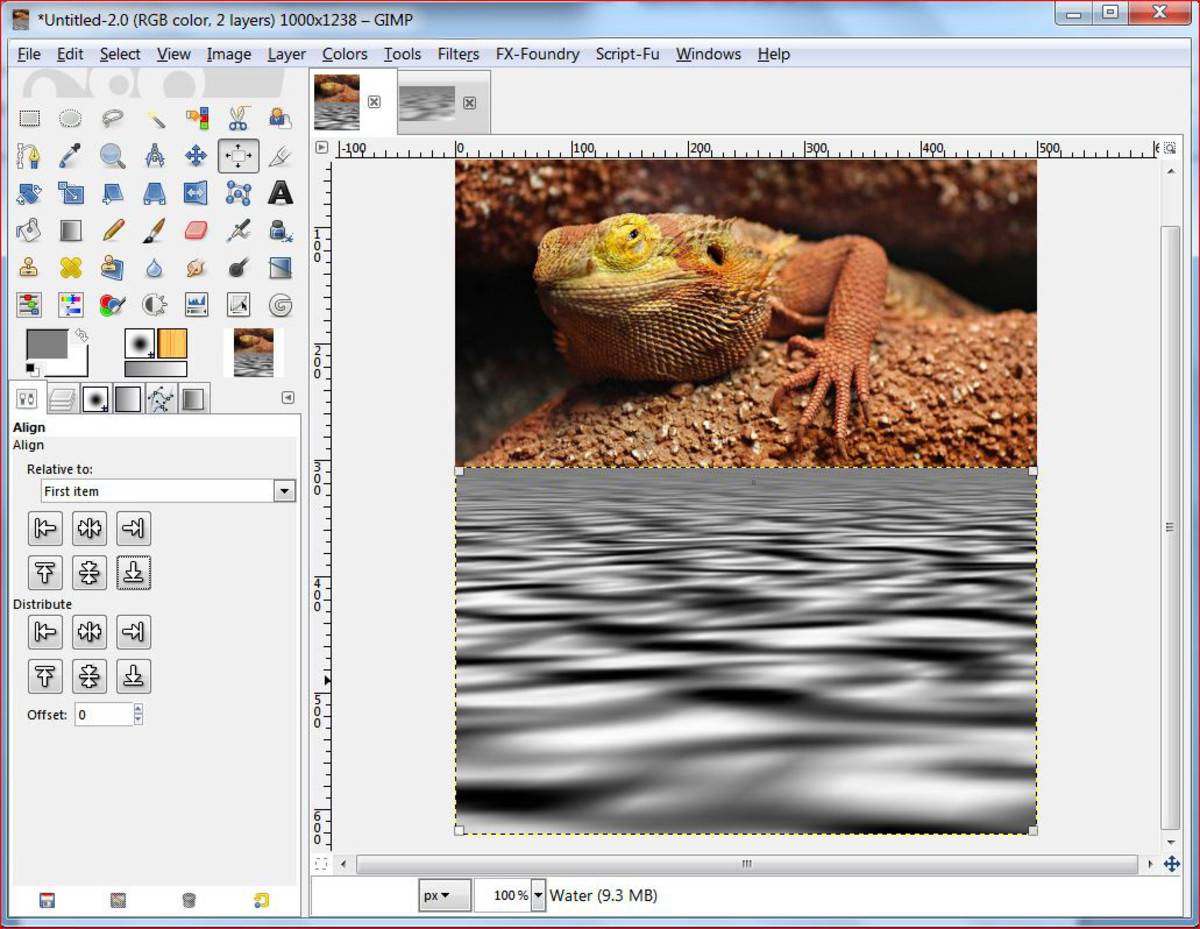Open the 100% zoom level dropdown
The width and height of the screenshot is (1200, 929).
pyautogui.click(x=537, y=895)
